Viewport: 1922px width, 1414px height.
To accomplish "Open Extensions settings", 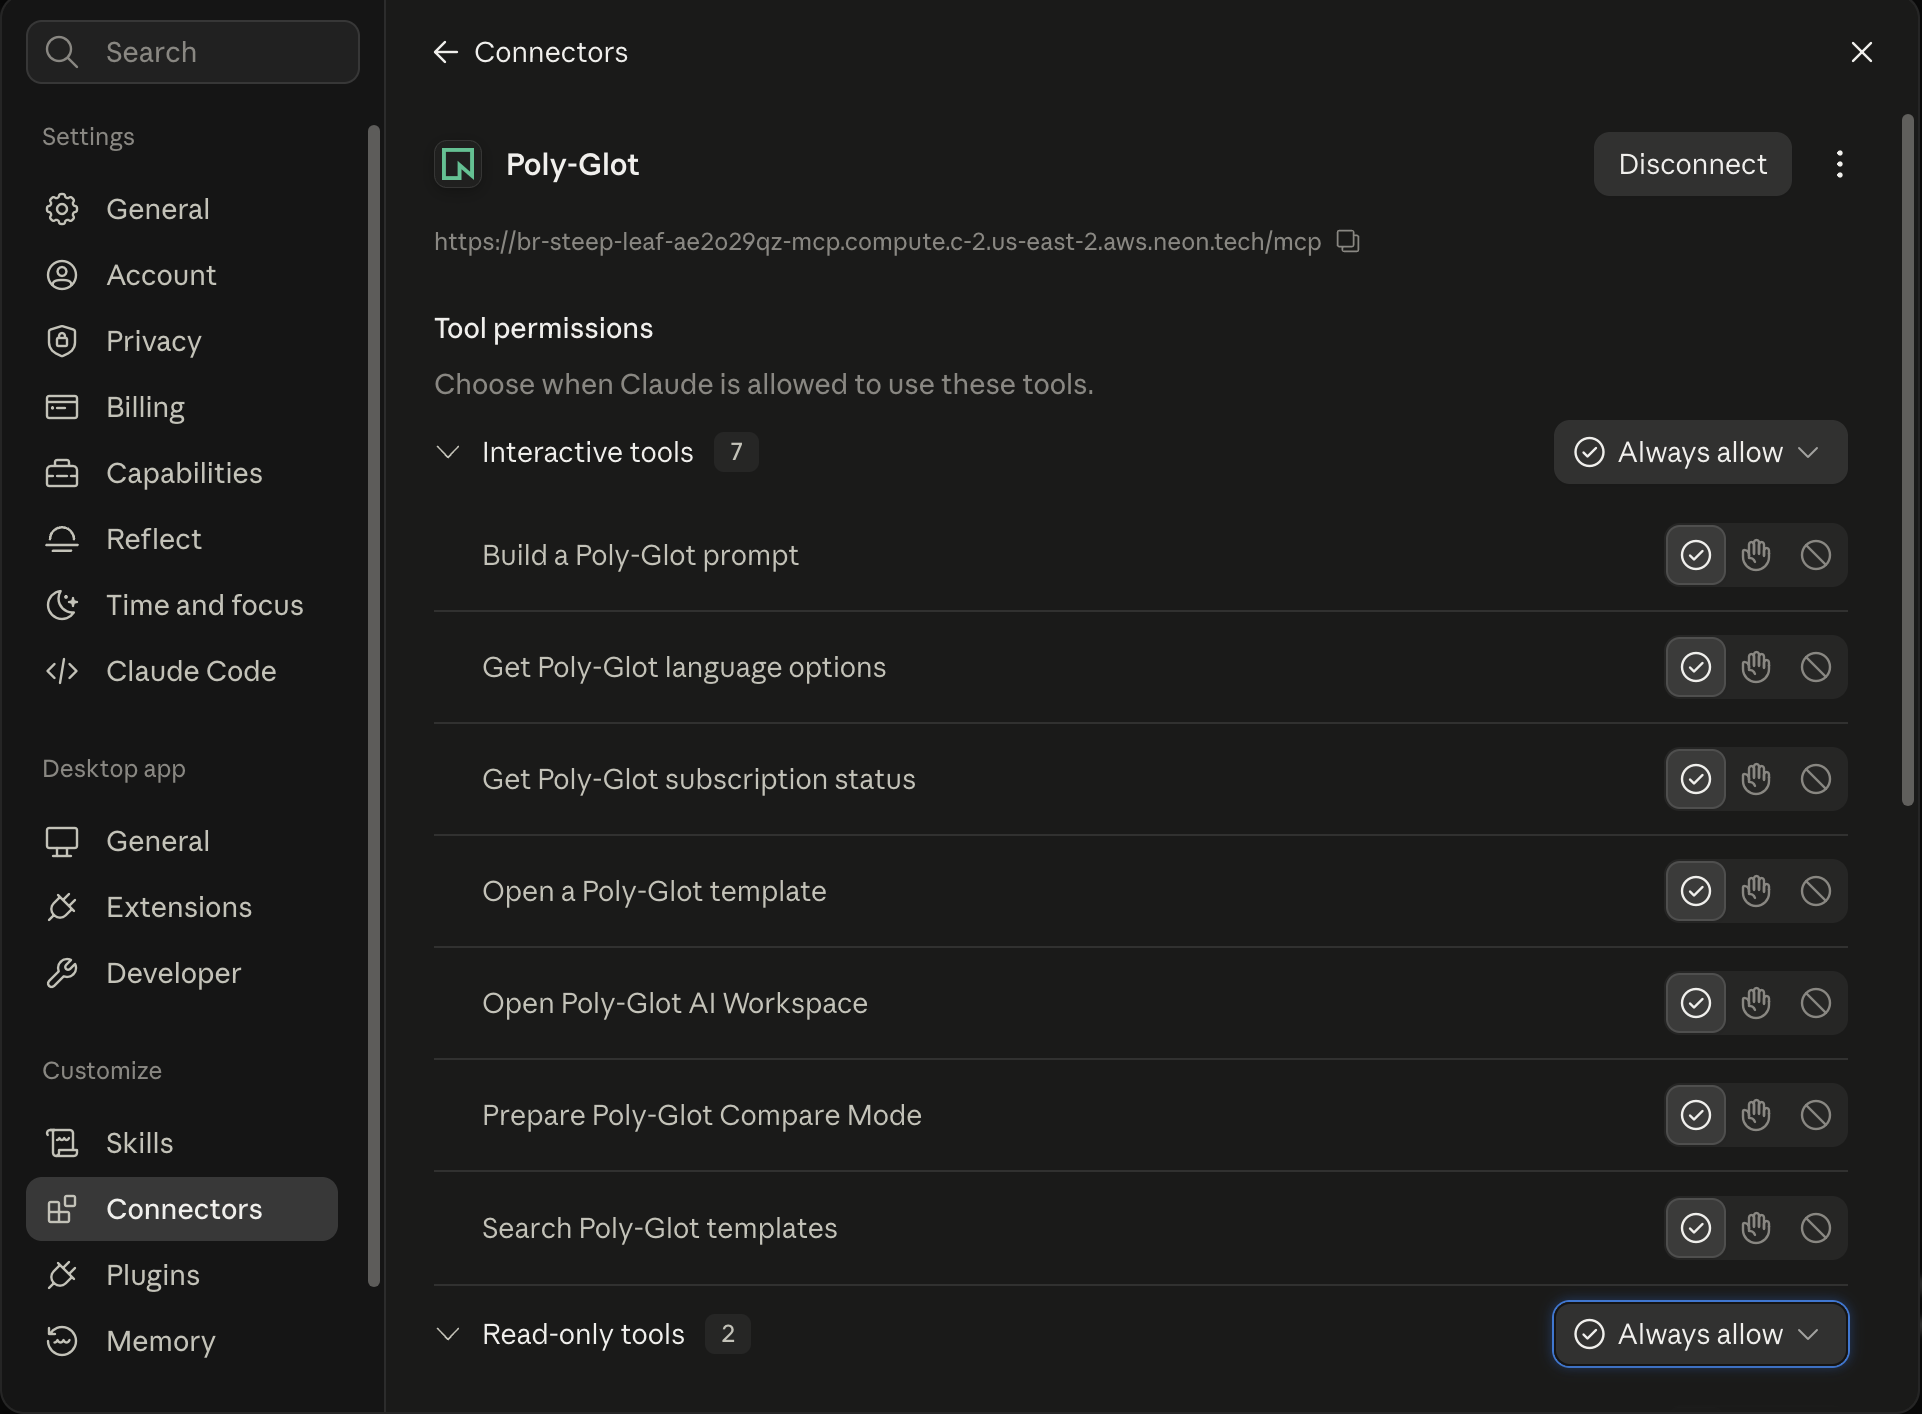I will (x=182, y=907).
